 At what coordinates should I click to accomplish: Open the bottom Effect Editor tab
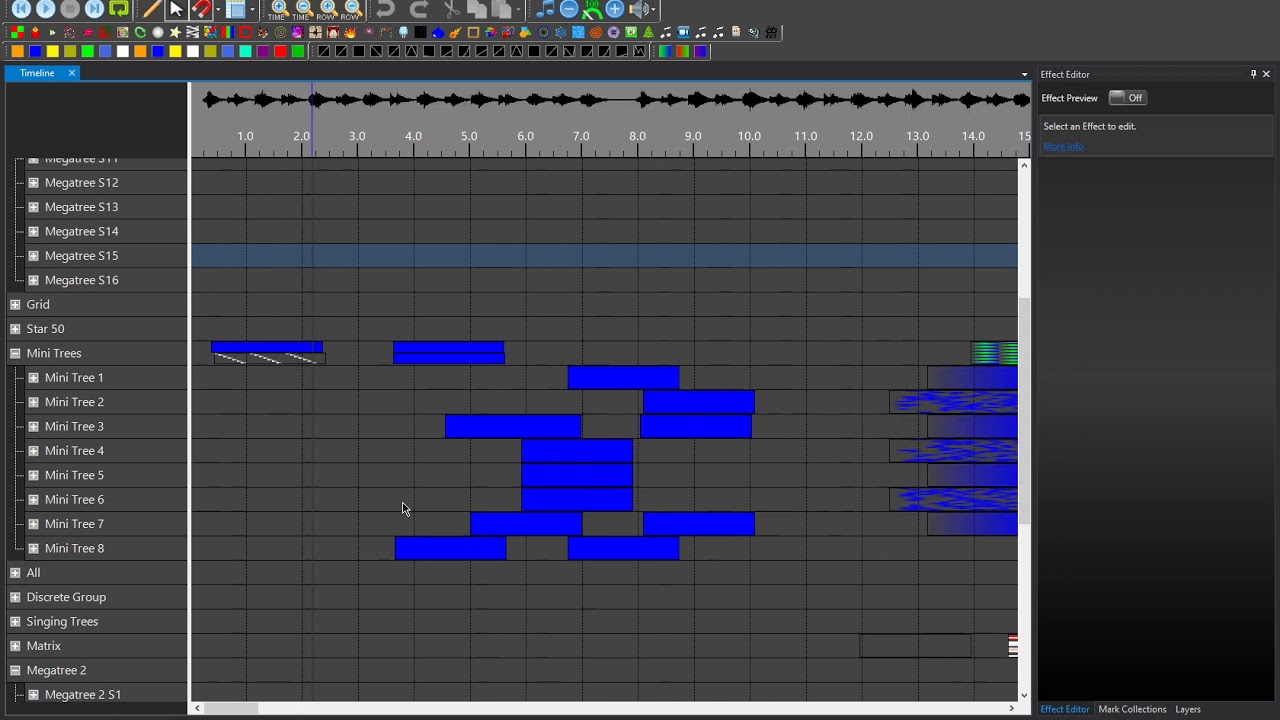pos(1065,709)
